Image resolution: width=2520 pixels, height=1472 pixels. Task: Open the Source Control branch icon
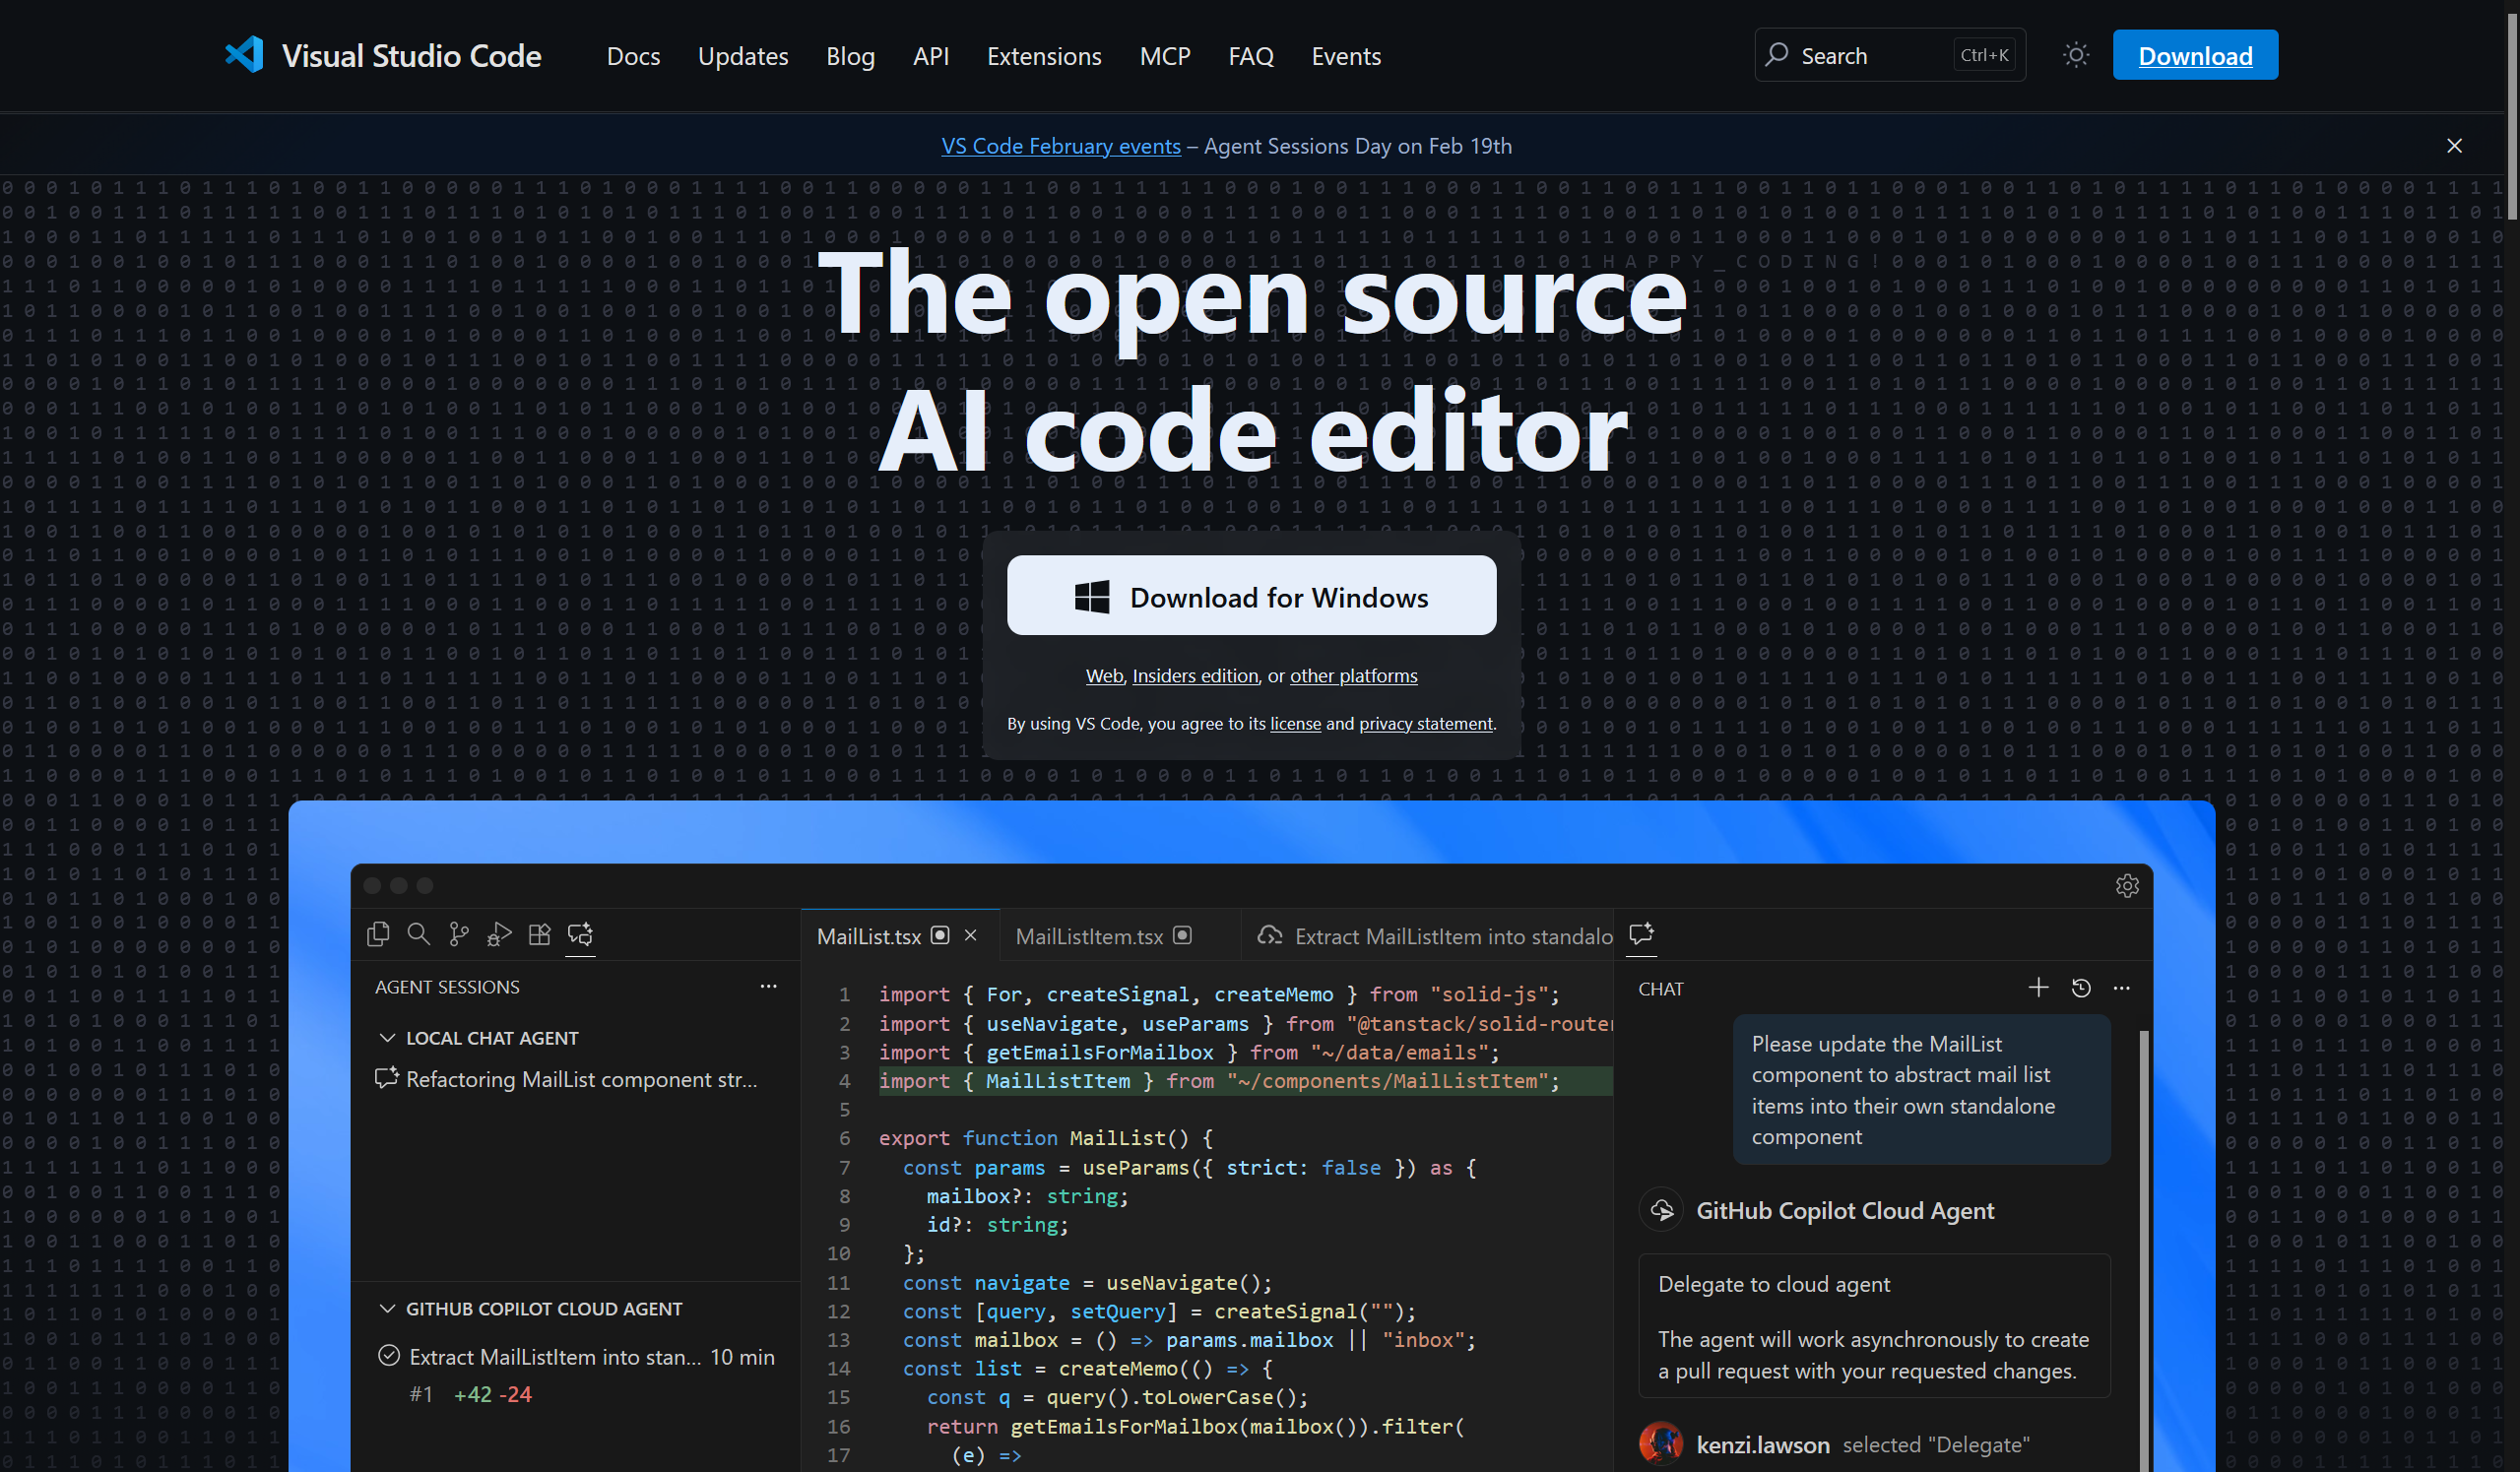[459, 934]
